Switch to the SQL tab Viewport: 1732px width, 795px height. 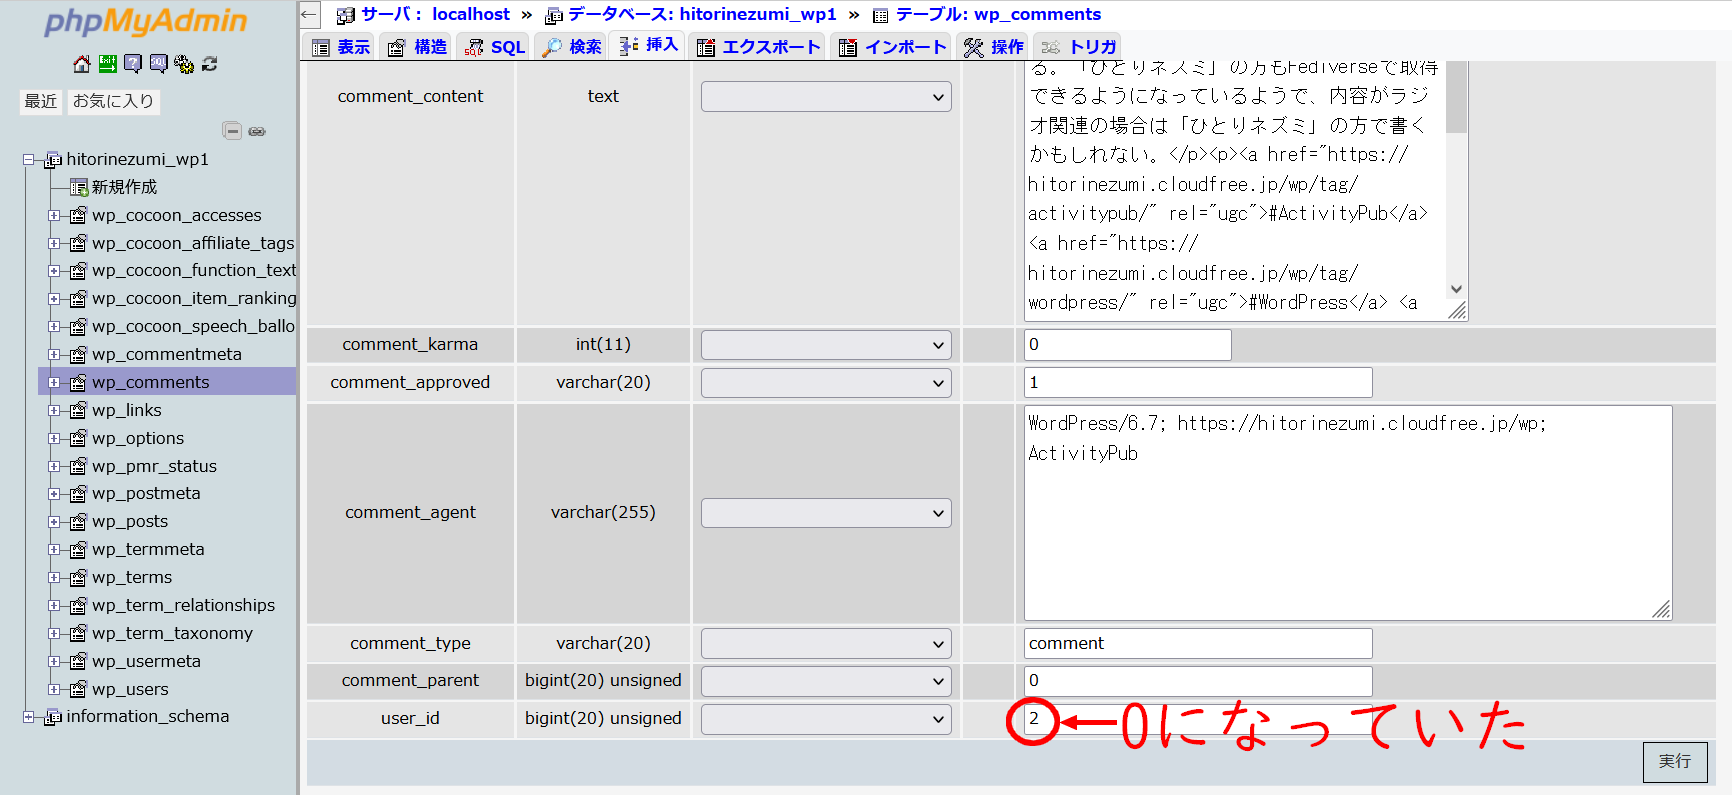coord(496,47)
